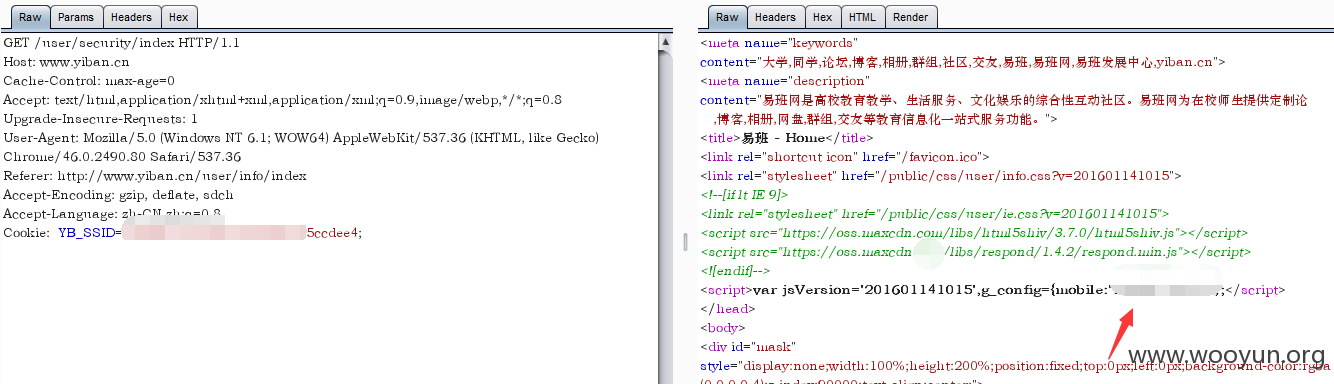Click the stylesheet info.css link line
The width and height of the screenshot is (1334, 384).
(x=941, y=176)
